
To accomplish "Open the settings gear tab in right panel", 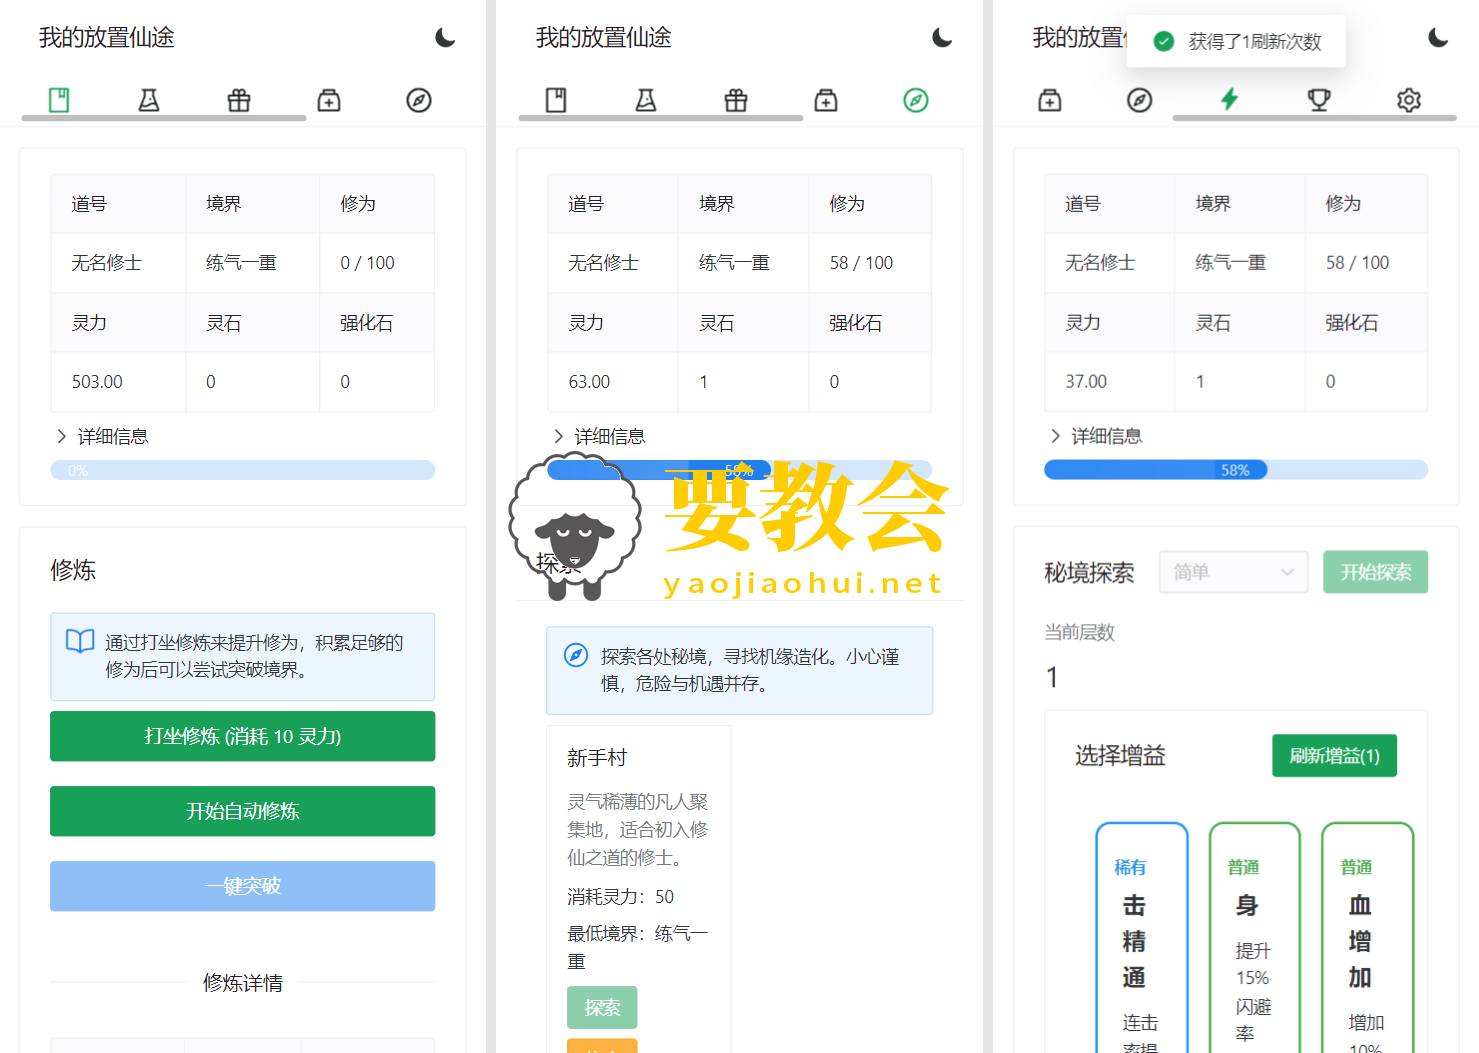I will pos(1409,100).
